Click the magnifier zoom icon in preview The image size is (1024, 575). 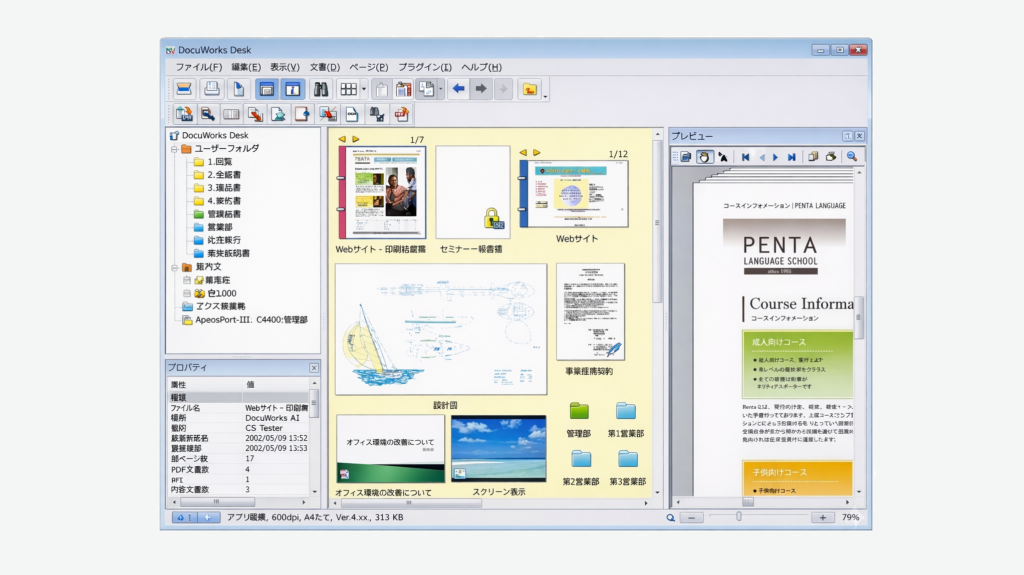(852, 157)
